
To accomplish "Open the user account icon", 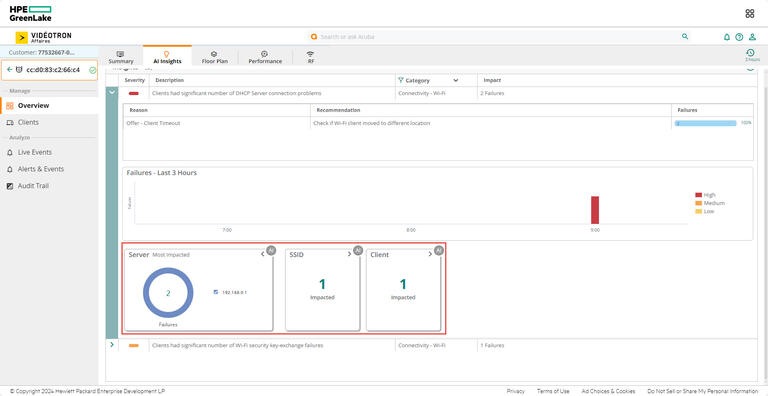I will click(752, 37).
